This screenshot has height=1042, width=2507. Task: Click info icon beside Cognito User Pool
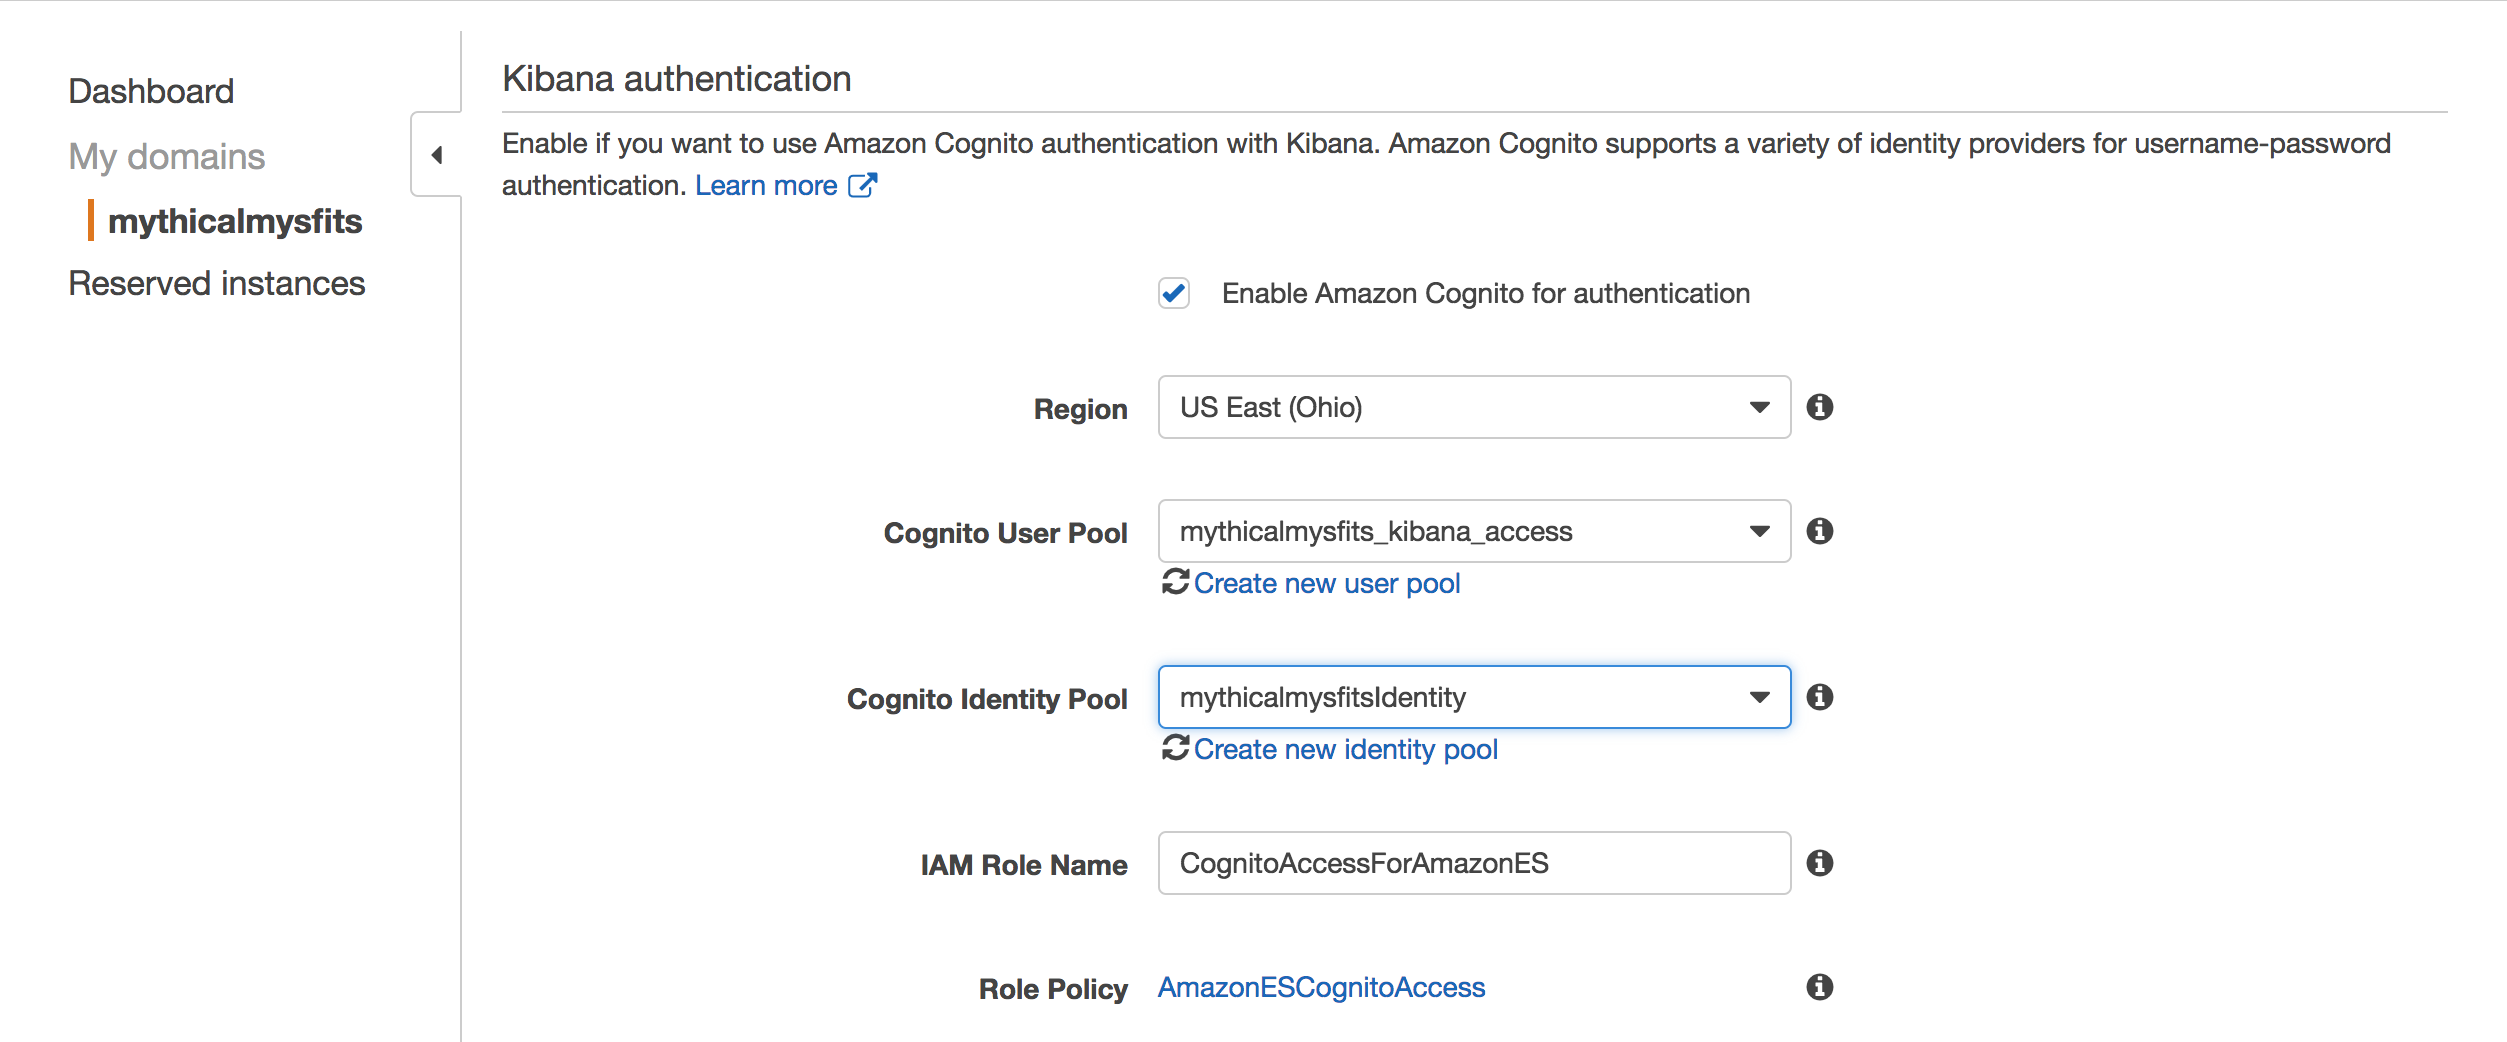pyautogui.click(x=1819, y=531)
